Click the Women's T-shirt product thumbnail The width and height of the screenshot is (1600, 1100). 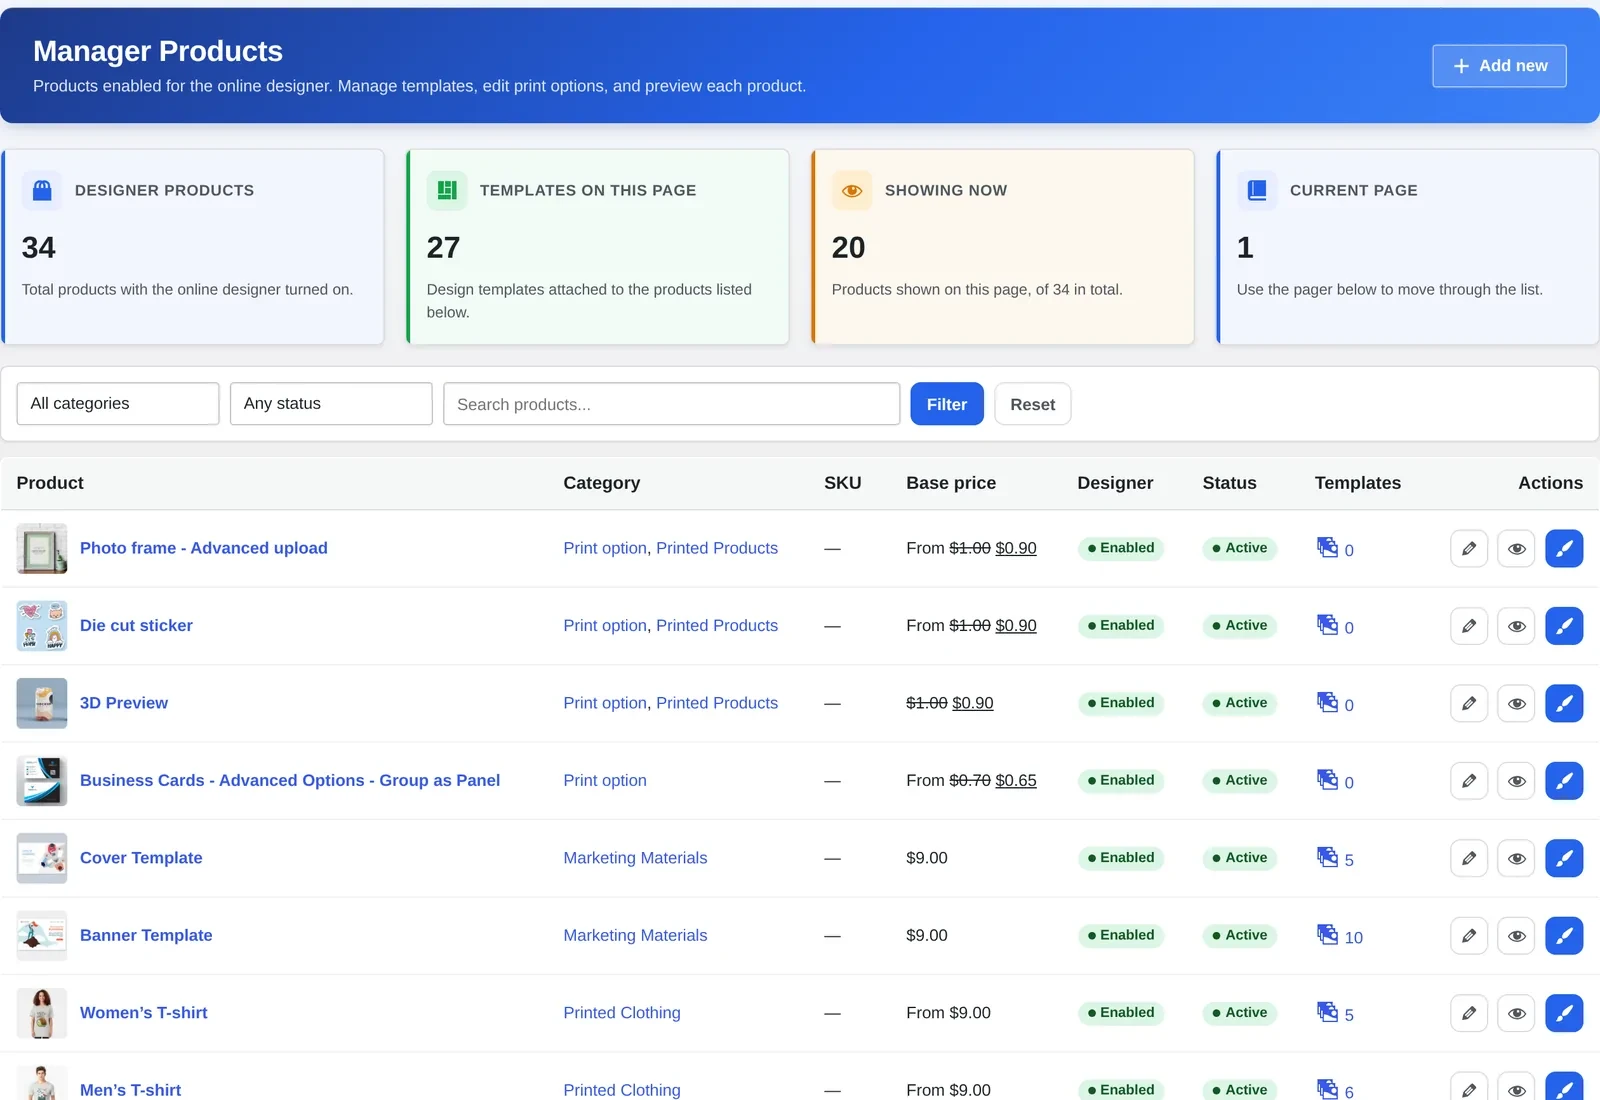pyautogui.click(x=42, y=1013)
